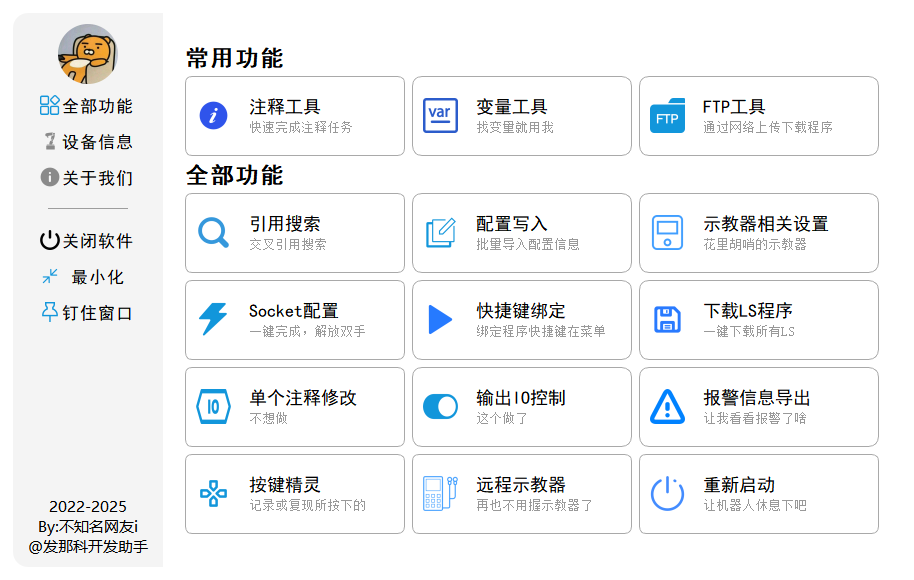Image resolution: width=914 pixels, height=580 pixels.
Task: Pin the window with 钉住窗口
Action: click(x=88, y=313)
